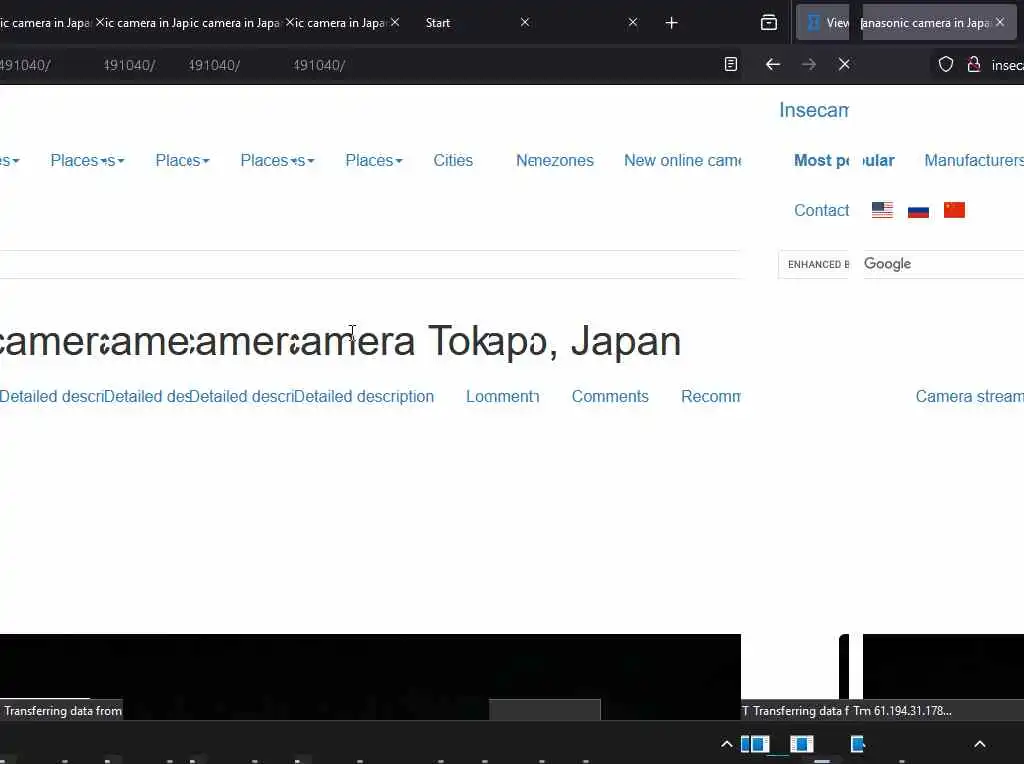Click the fully written Detailed description link
This screenshot has width=1024, height=764.
363,396
